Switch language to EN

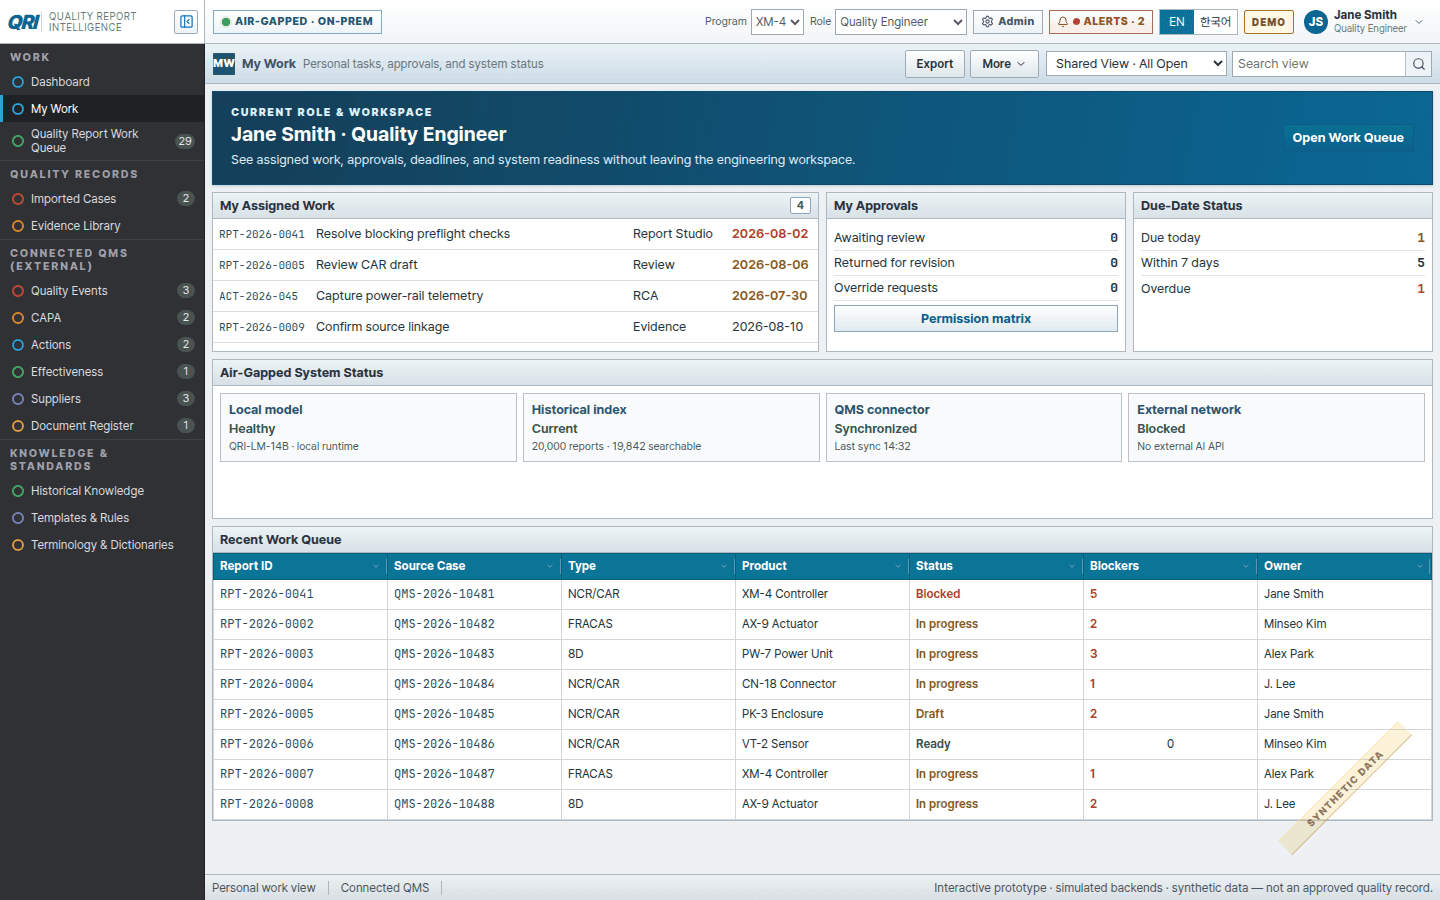click(1177, 22)
